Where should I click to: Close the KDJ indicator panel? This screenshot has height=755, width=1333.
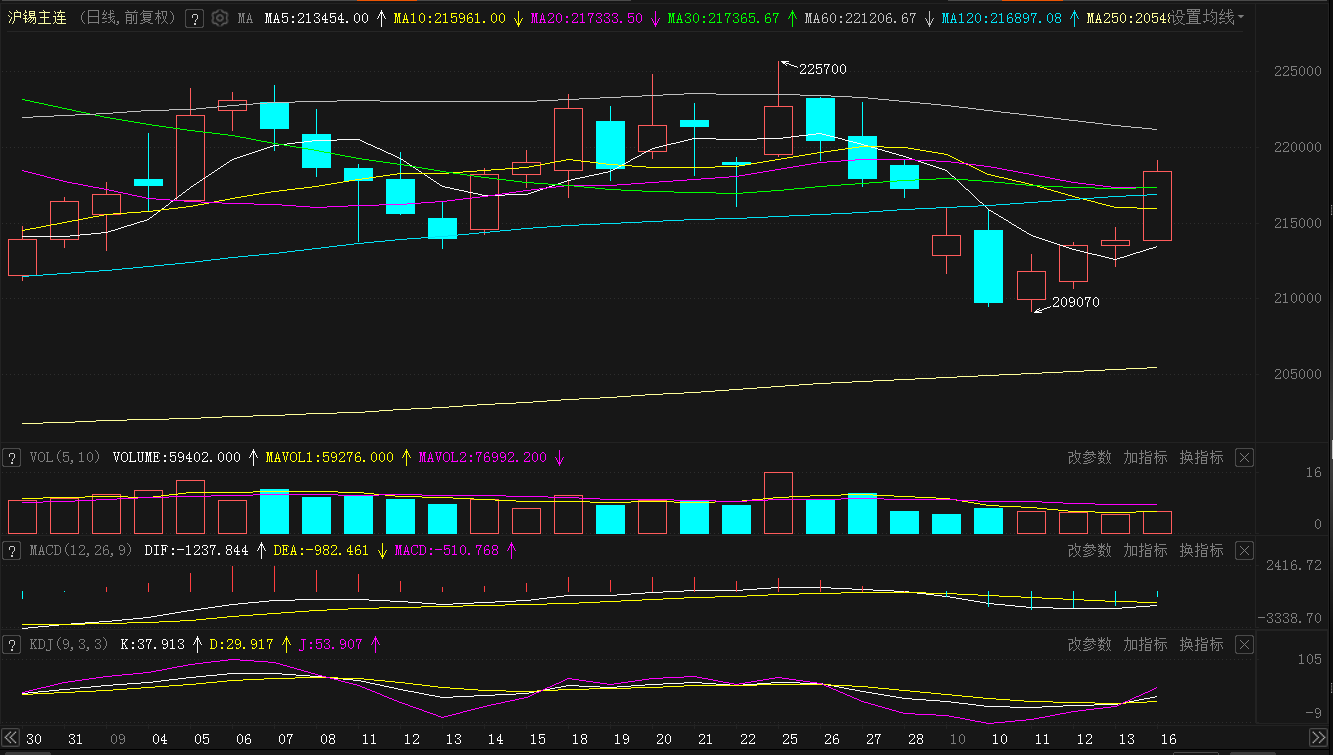pyautogui.click(x=1244, y=644)
